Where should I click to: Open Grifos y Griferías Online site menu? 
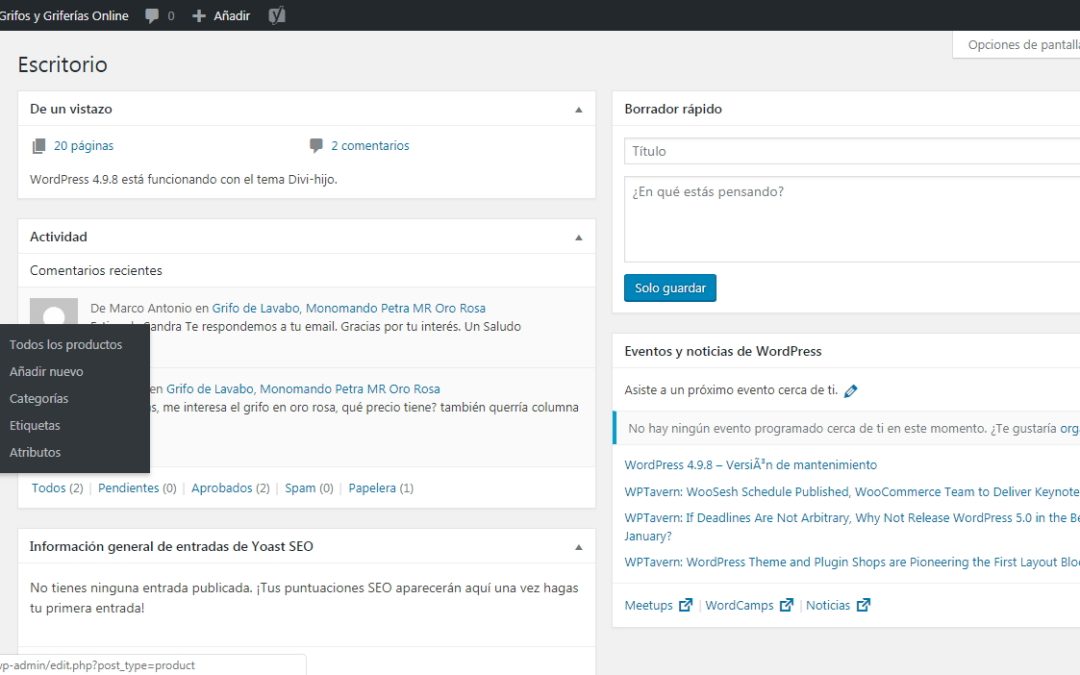point(64,16)
